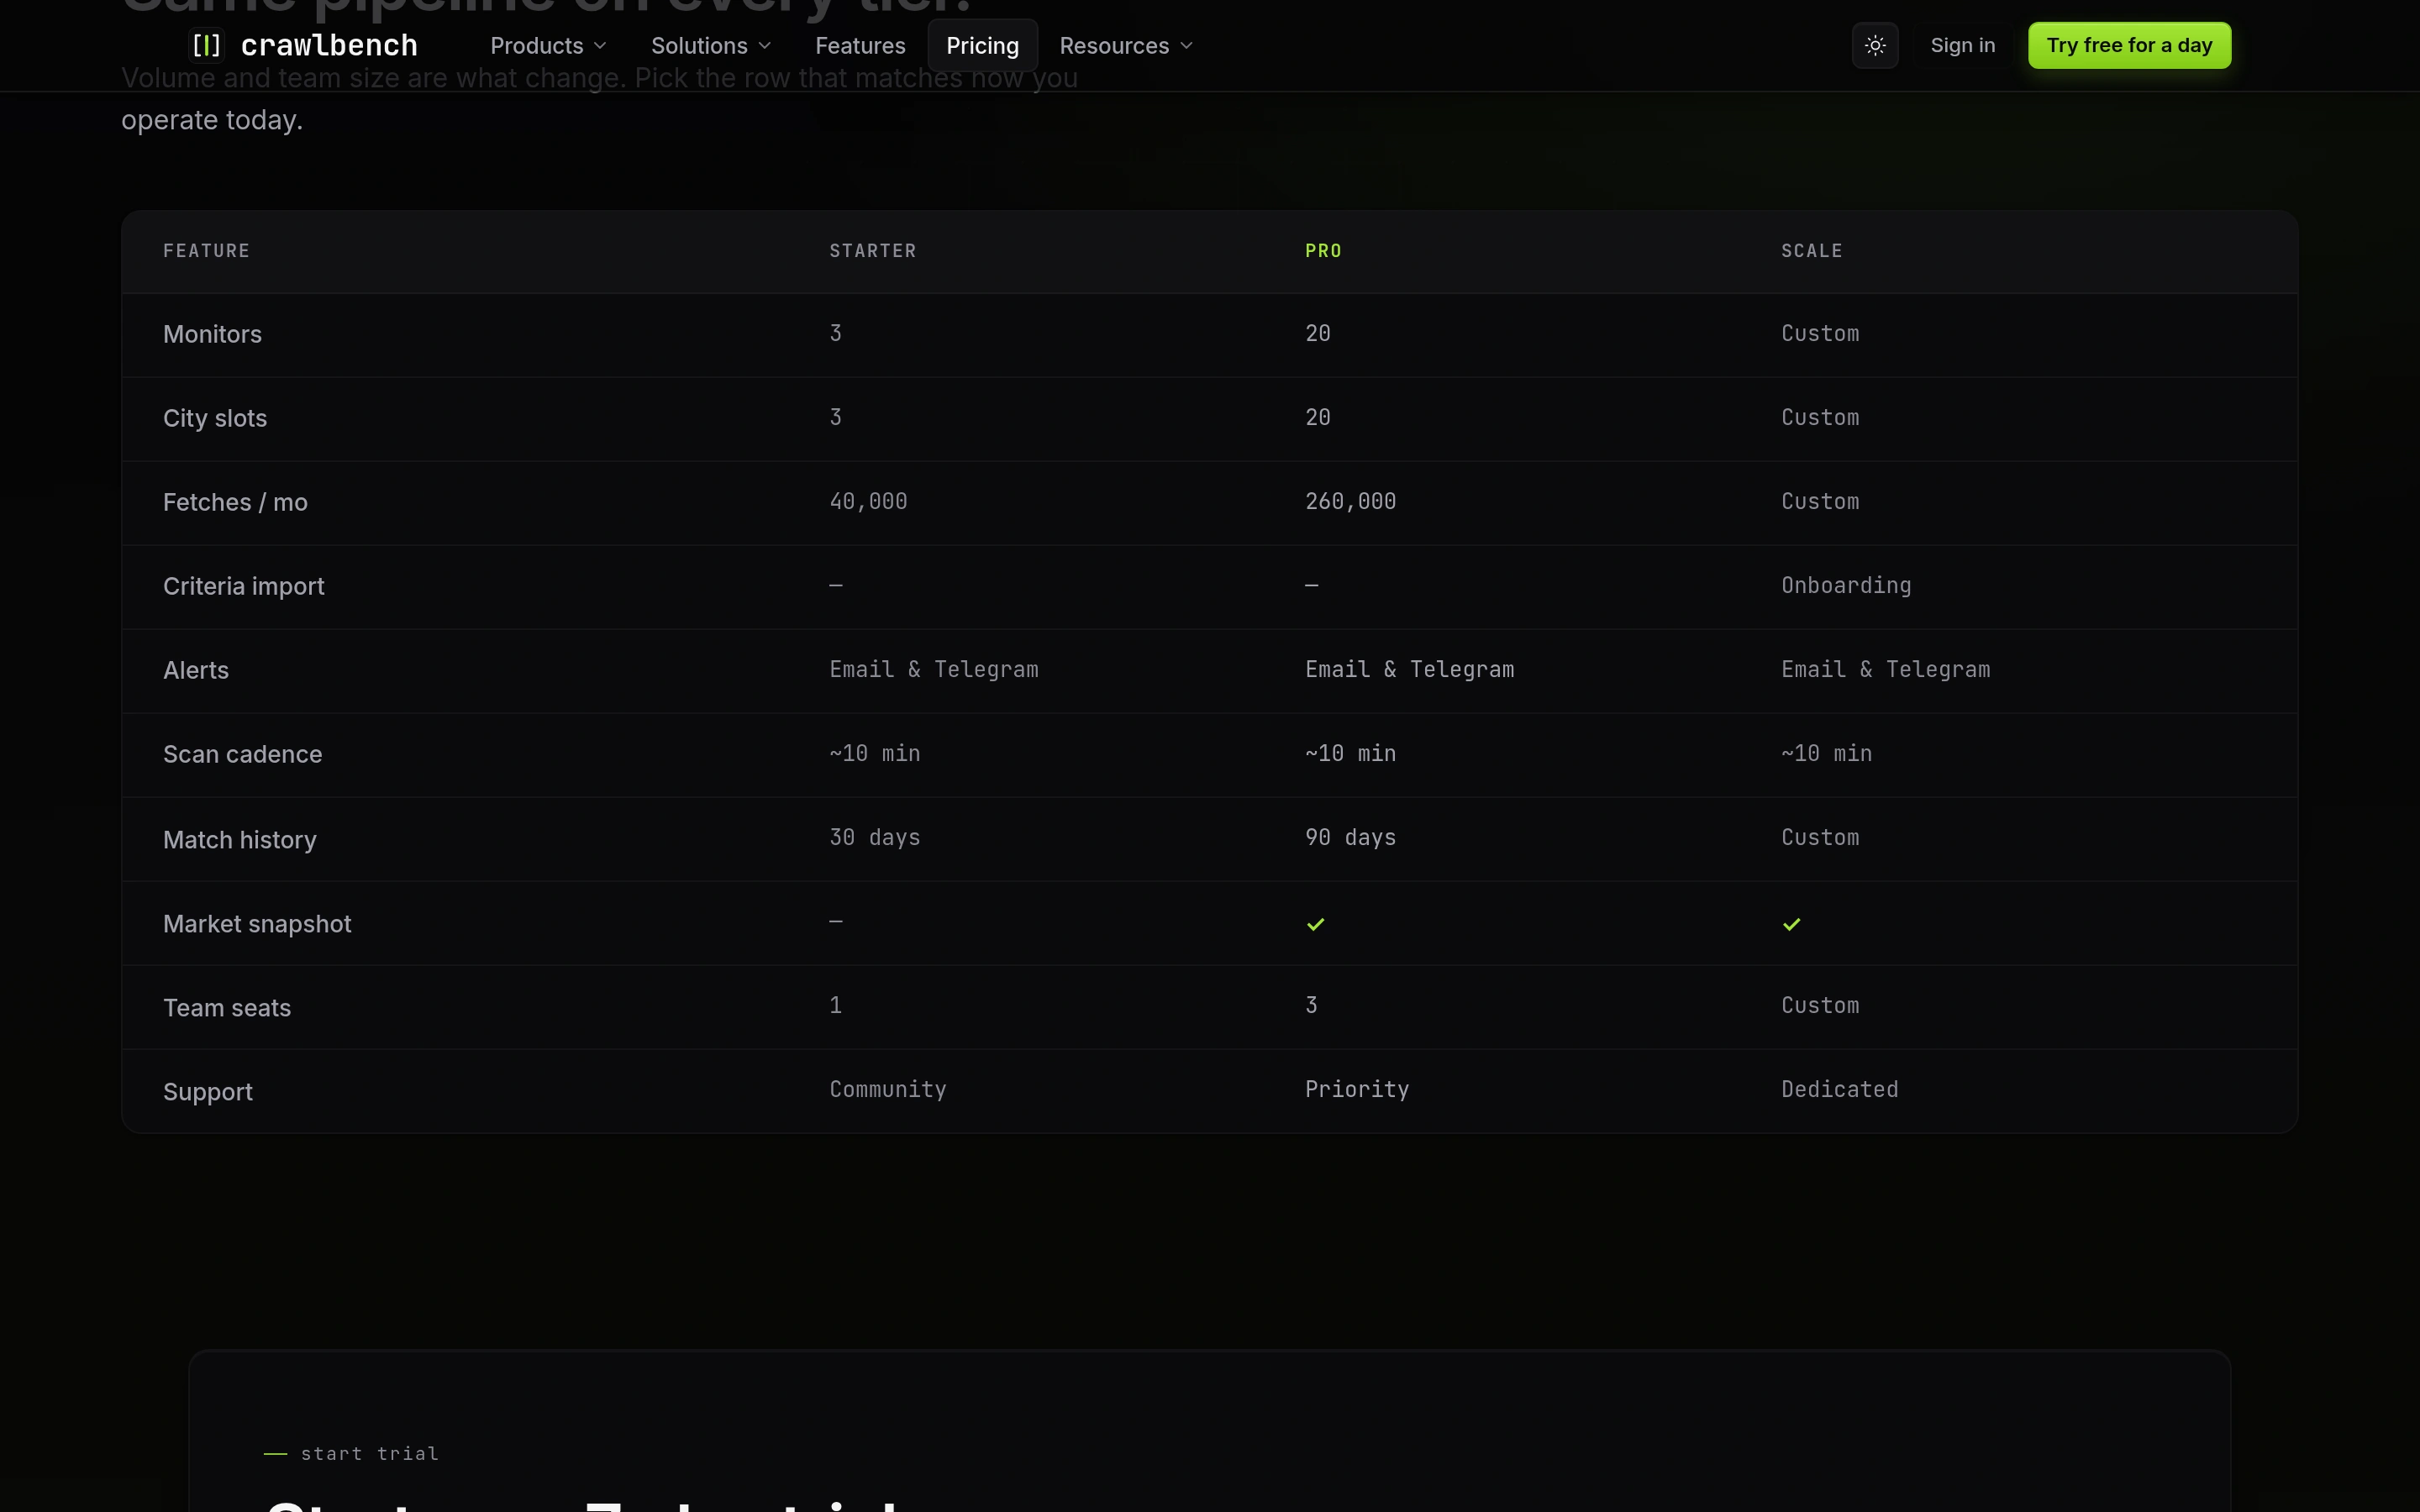The width and height of the screenshot is (2420, 1512).
Task: Open the Resources dropdown menu
Action: pyautogui.click(x=1126, y=45)
